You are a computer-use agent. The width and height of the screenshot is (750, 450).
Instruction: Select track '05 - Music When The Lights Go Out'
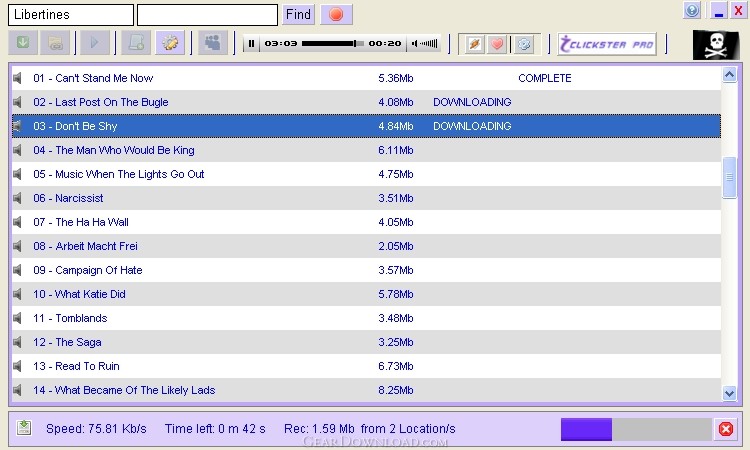[366, 174]
